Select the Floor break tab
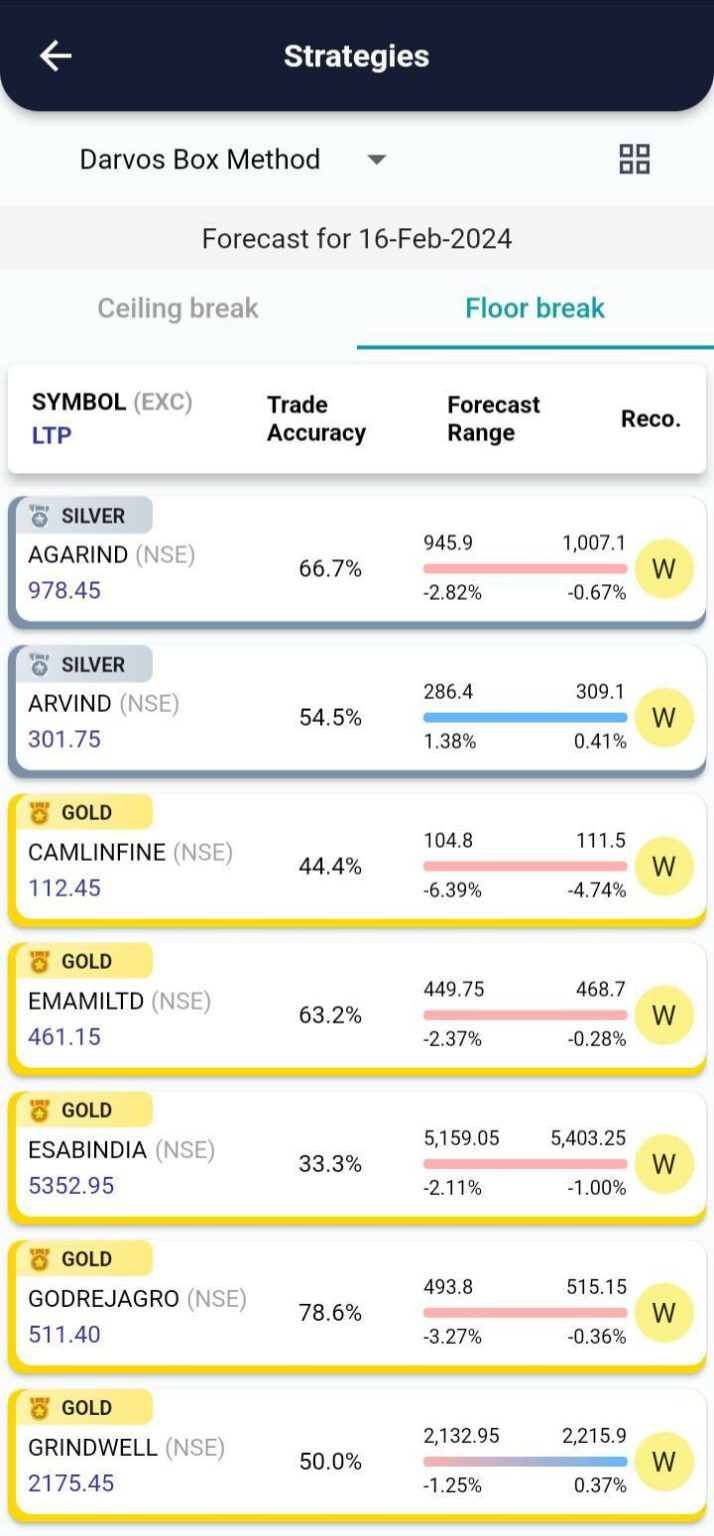Screen dimensions: 714x1536 [x=535, y=308]
